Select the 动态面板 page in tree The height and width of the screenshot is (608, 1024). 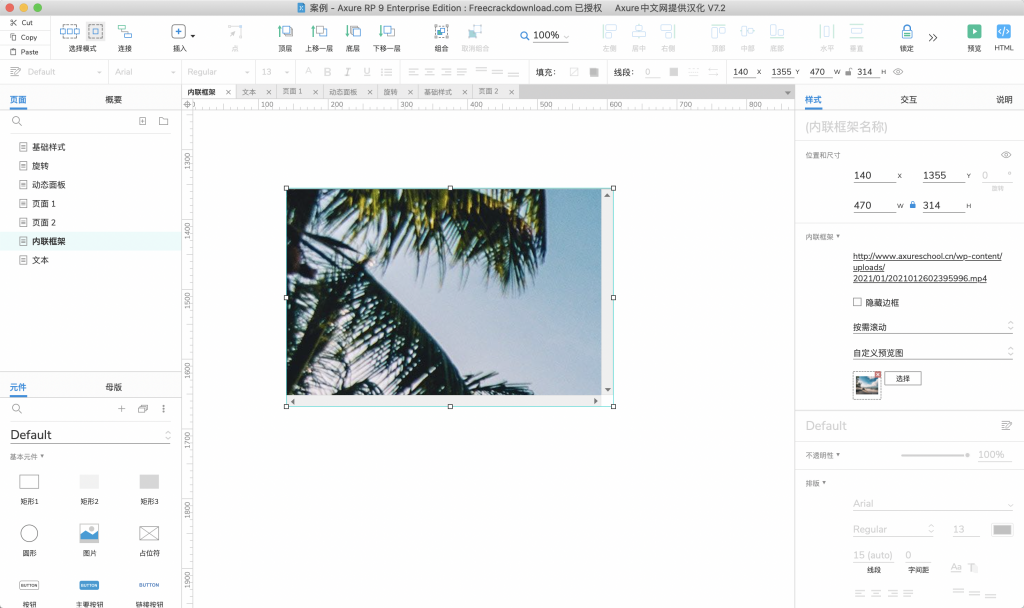tap(48, 185)
